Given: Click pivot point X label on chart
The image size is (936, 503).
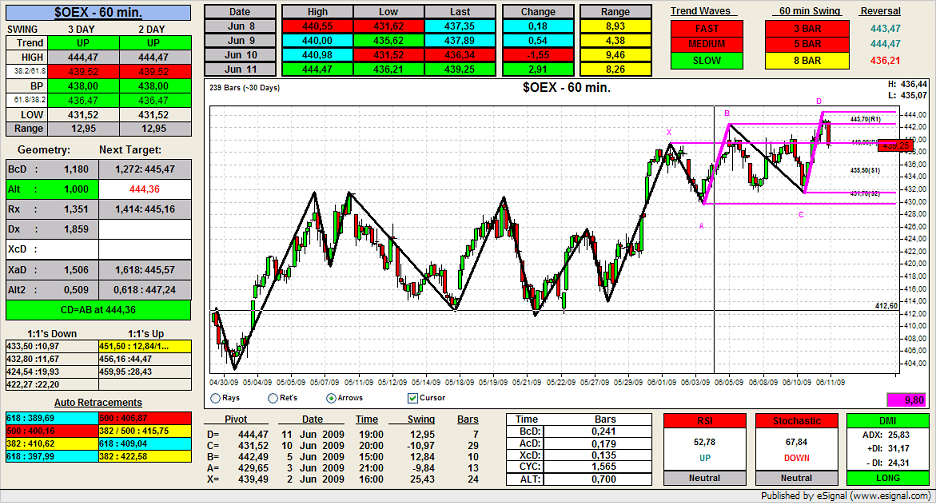Looking at the screenshot, I should (x=669, y=132).
